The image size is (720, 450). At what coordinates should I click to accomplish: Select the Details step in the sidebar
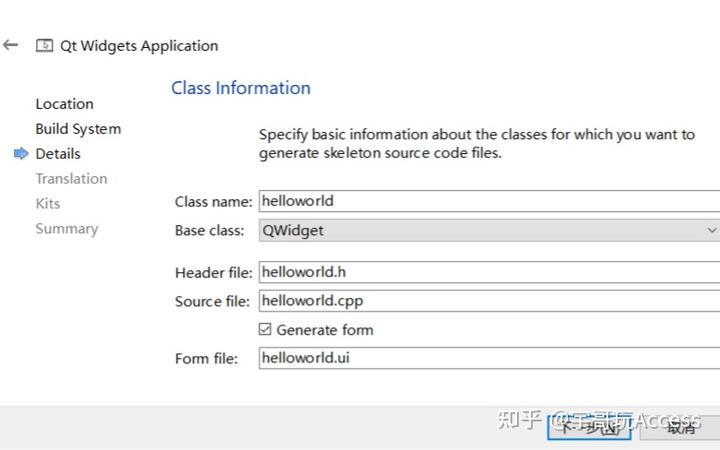(x=58, y=154)
